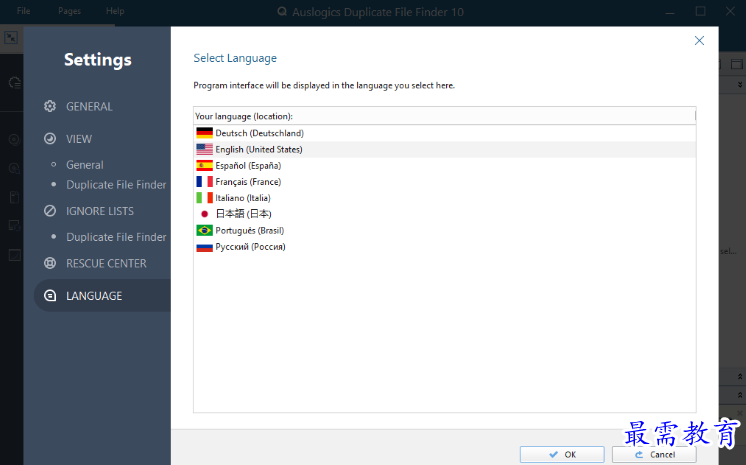Choose Italiano (Italia) language
Viewport: 746px width, 465px height.
pyautogui.click(x=444, y=198)
